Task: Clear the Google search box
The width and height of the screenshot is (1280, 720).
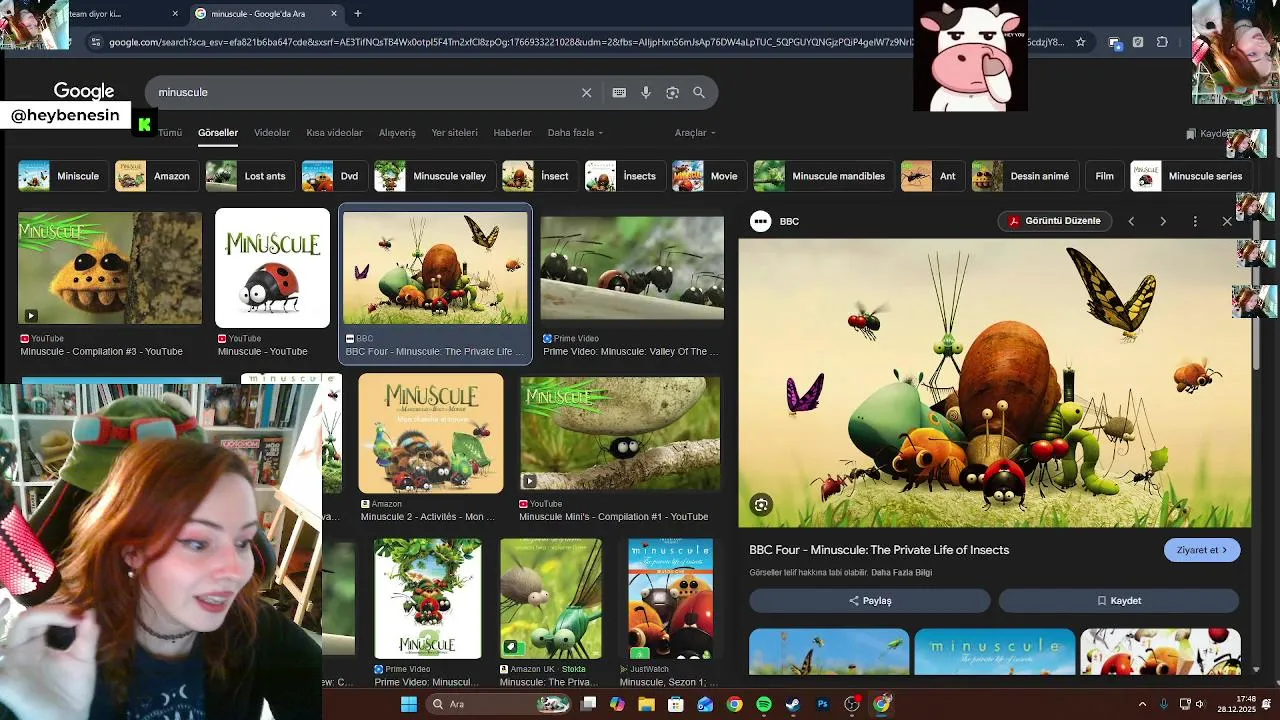Action: [587, 92]
